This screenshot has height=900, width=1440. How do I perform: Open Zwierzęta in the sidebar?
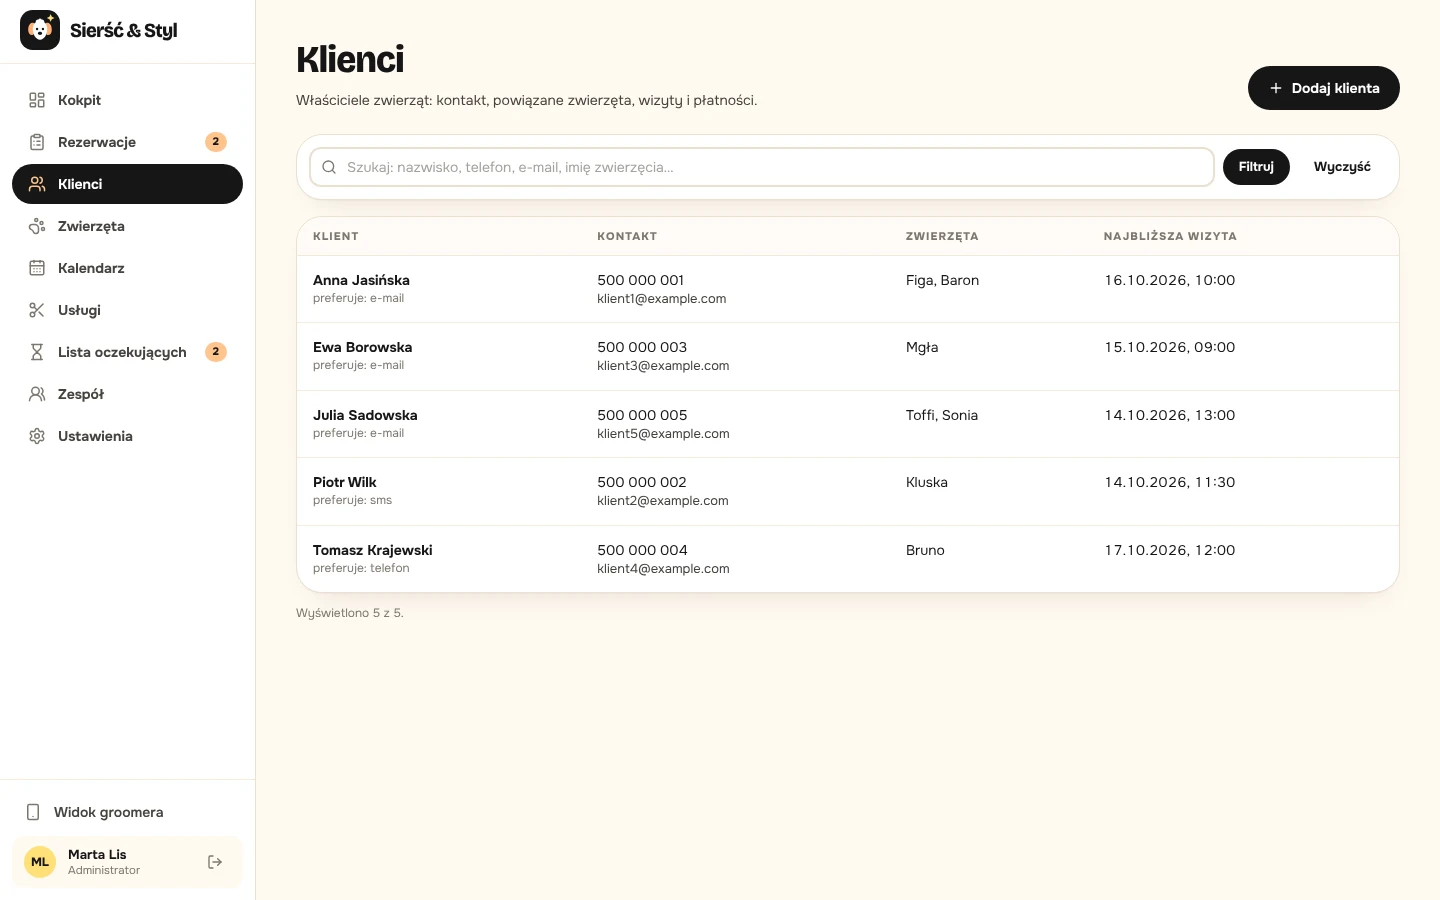(x=127, y=226)
